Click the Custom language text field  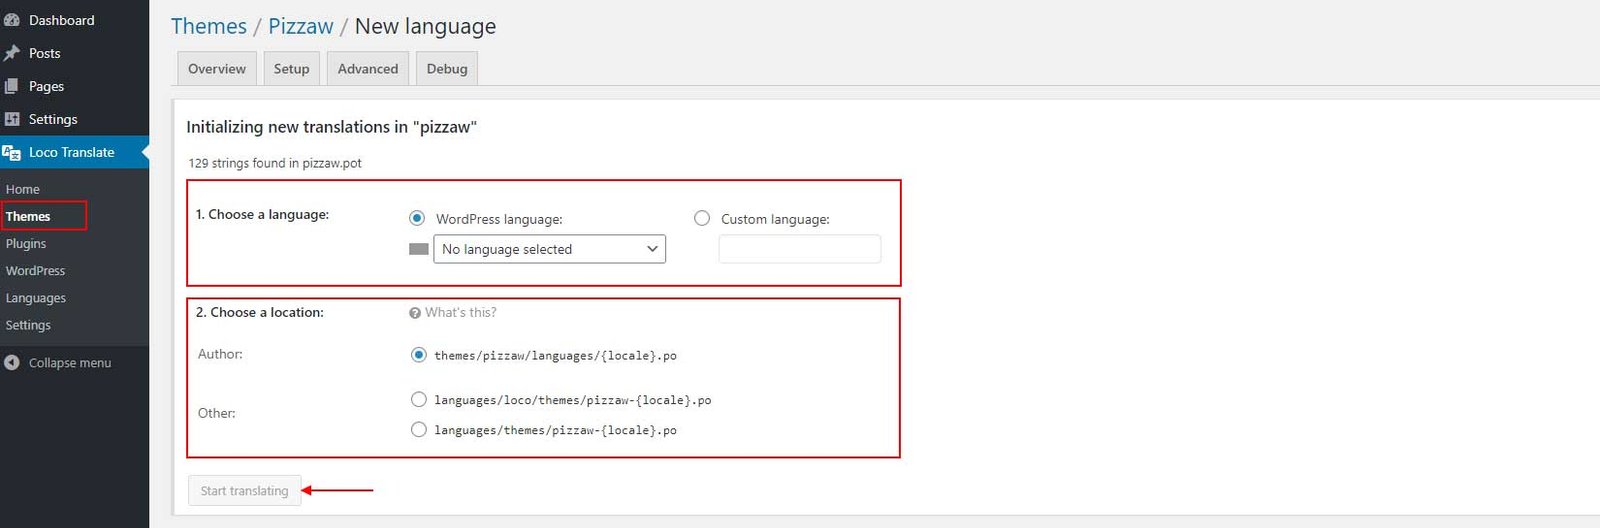coord(800,249)
